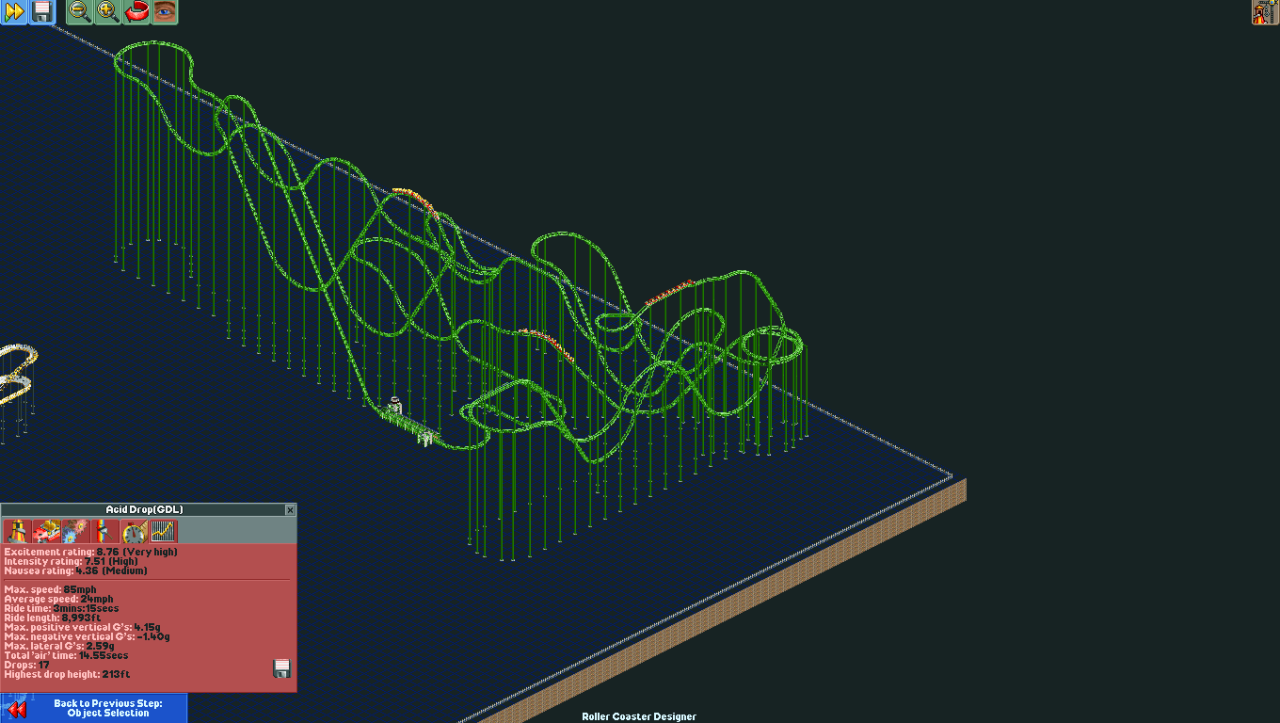Screen dimensions: 1280x723
Task: Open view options via the eye icon
Action: (x=164, y=12)
